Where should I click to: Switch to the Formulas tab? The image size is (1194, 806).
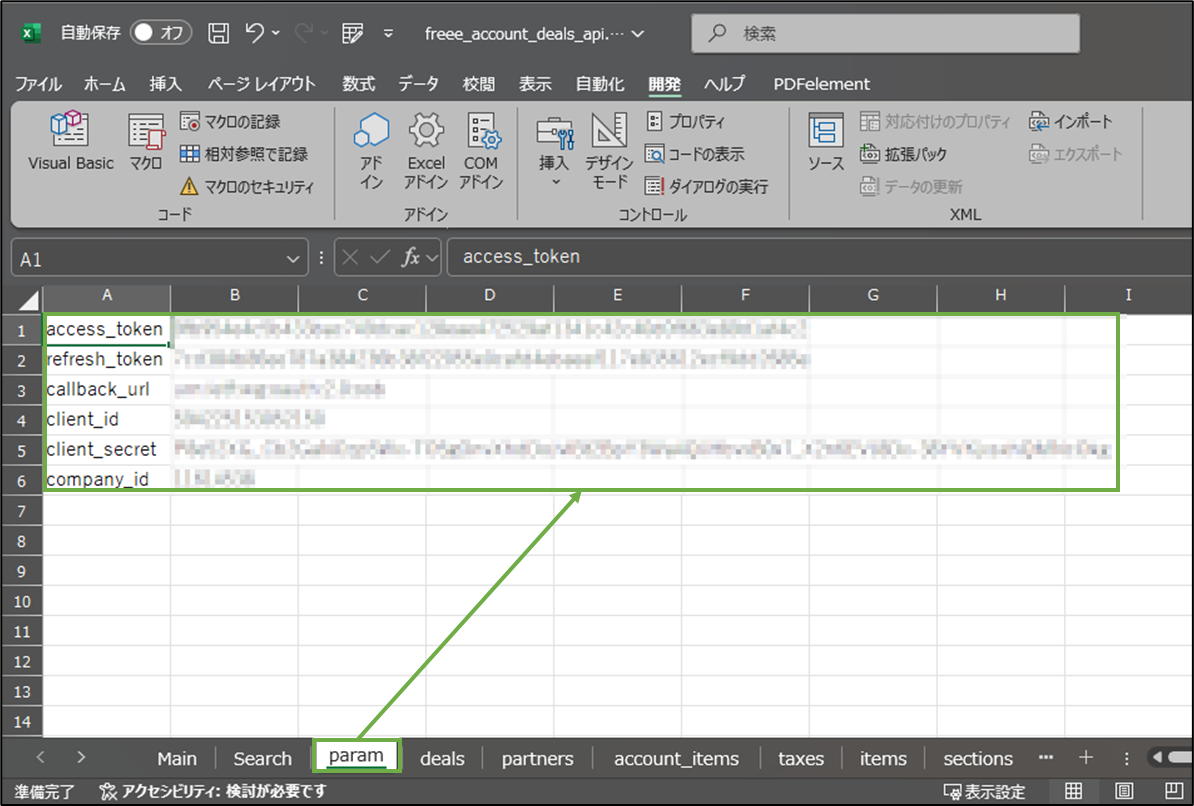tap(358, 84)
